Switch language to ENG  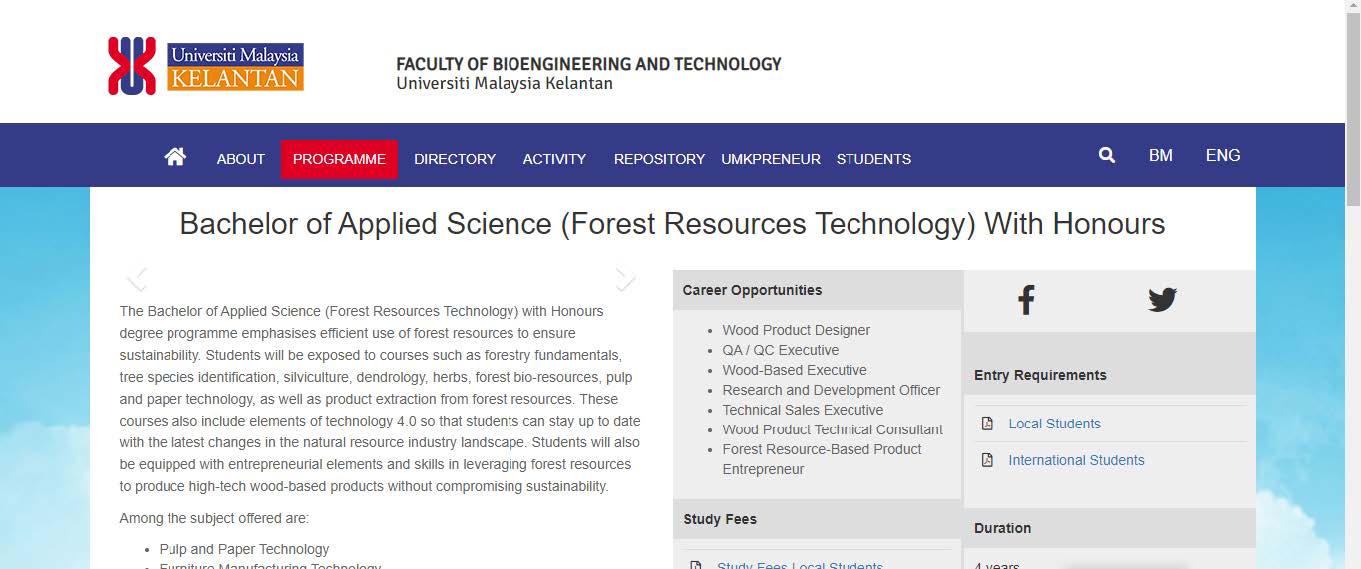pyautogui.click(x=1222, y=156)
